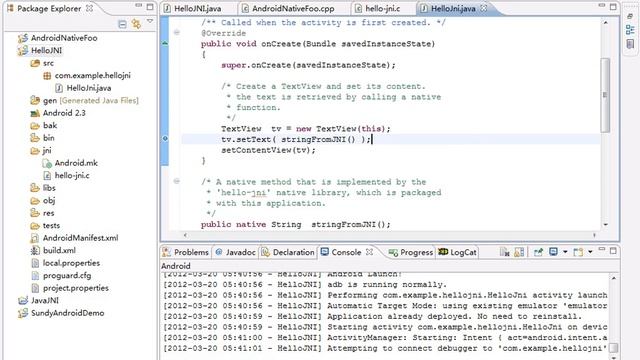This screenshot has width=640, height=360.
Task: Select package com.example.hellojni
Action: point(93,76)
